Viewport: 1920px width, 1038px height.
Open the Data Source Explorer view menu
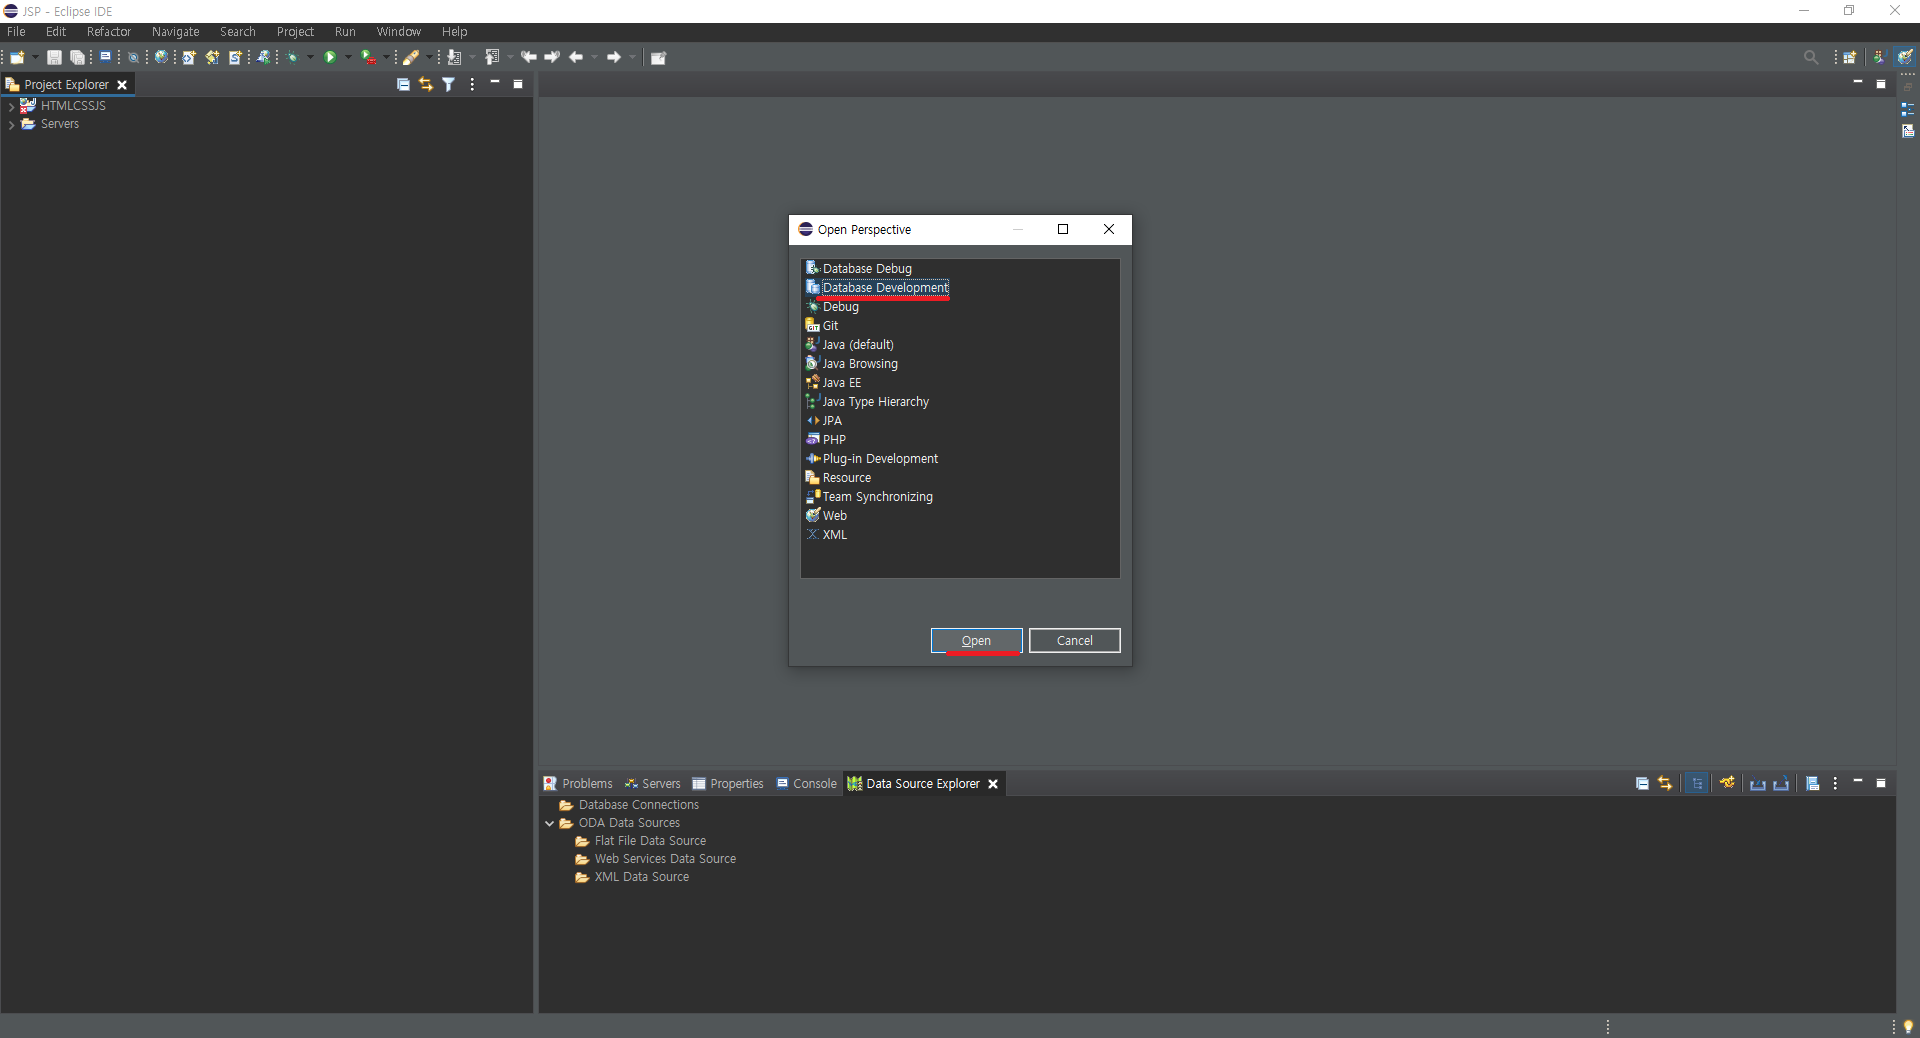click(1835, 783)
